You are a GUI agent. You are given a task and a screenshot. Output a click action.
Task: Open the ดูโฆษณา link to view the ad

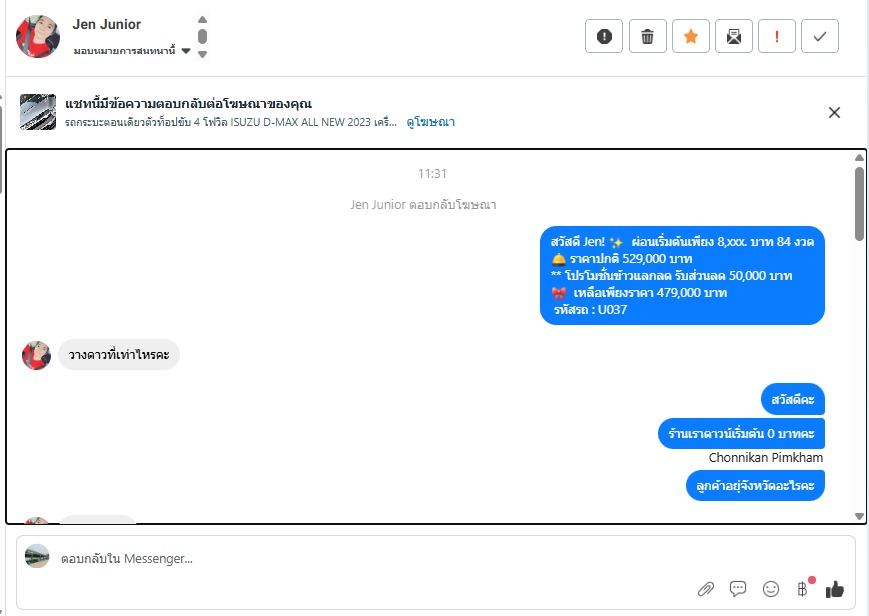431,122
